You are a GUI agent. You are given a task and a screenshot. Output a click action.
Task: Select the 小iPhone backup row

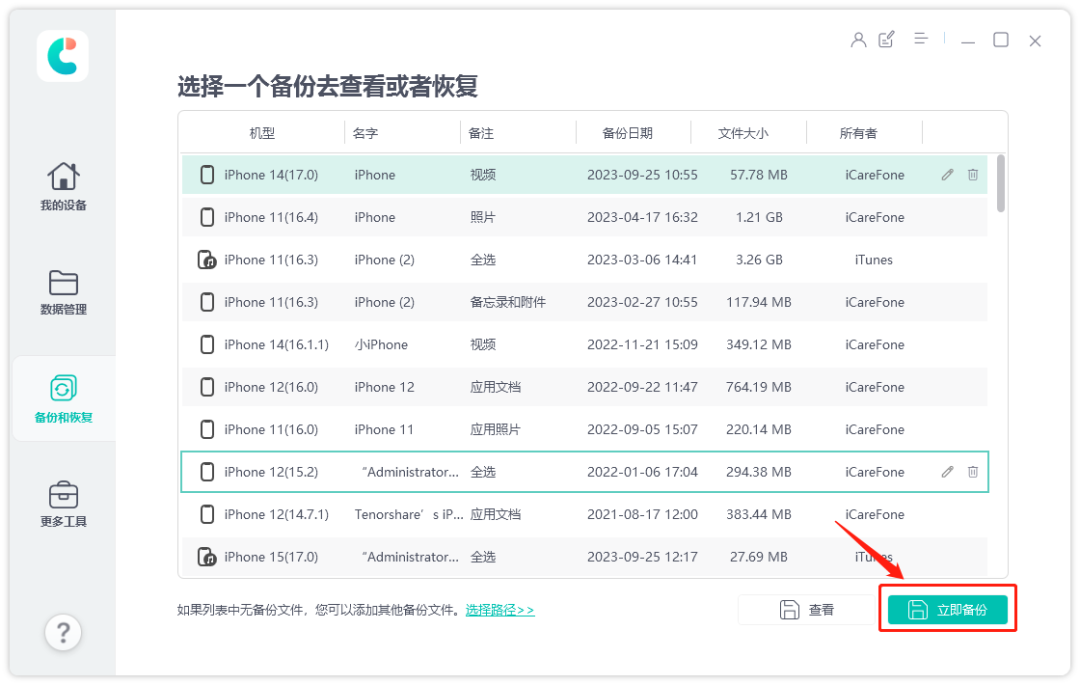(x=584, y=344)
